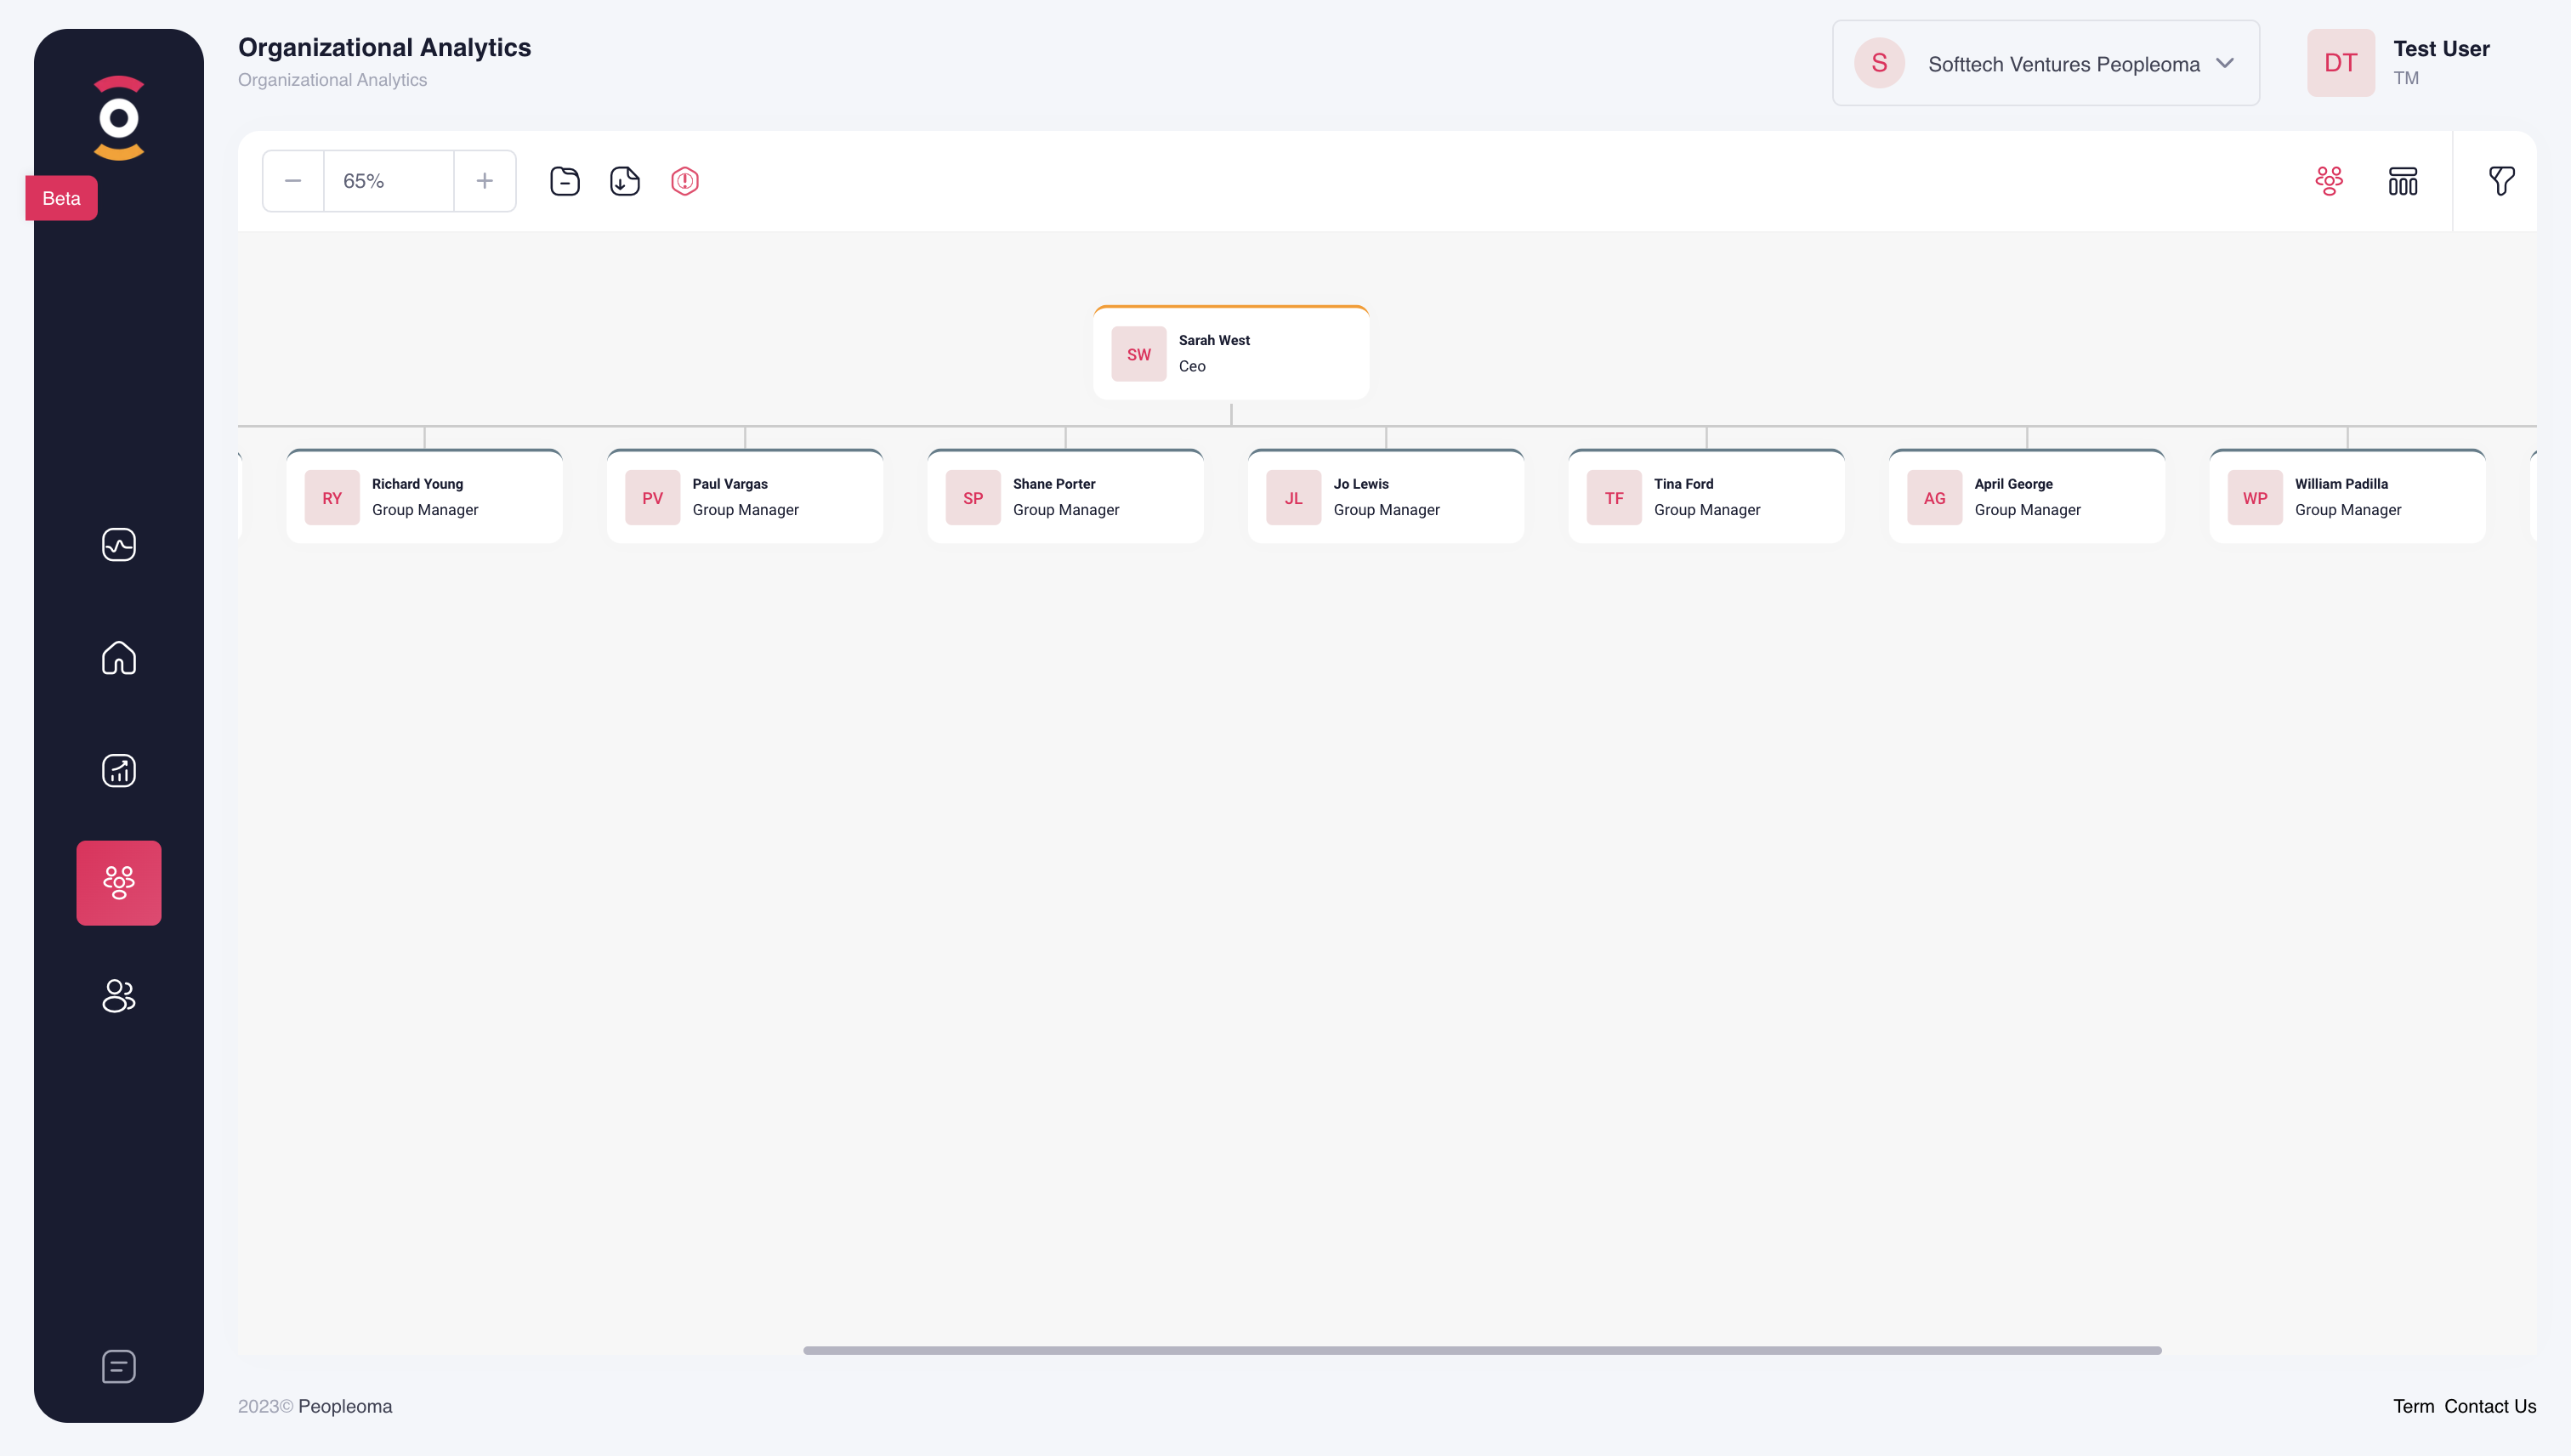Select William Padilla Group Manager card

[2347, 496]
